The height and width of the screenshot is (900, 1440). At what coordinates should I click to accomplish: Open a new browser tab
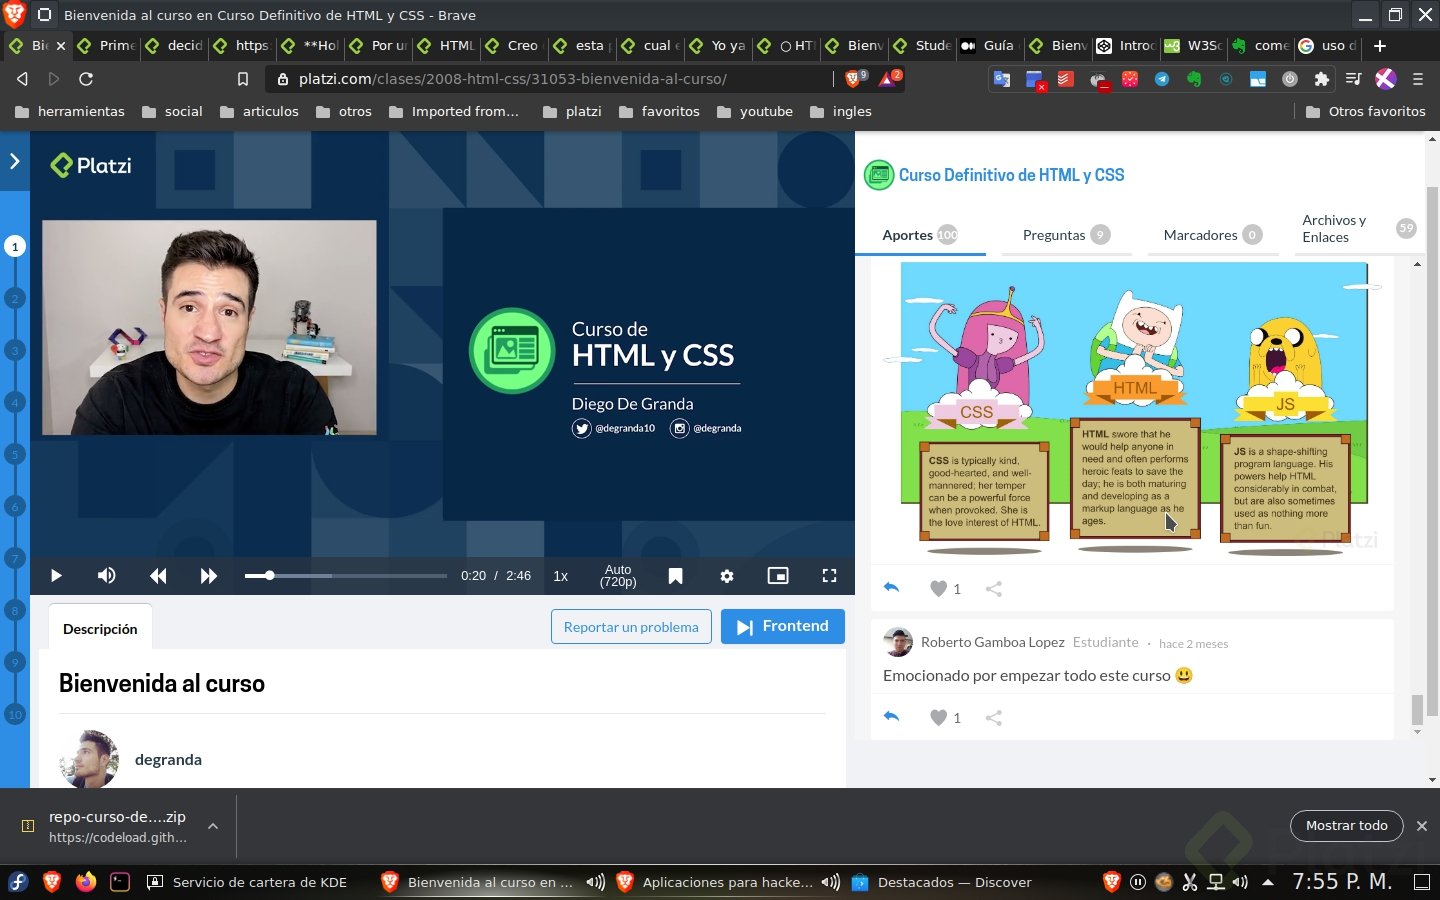[x=1380, y=46]
